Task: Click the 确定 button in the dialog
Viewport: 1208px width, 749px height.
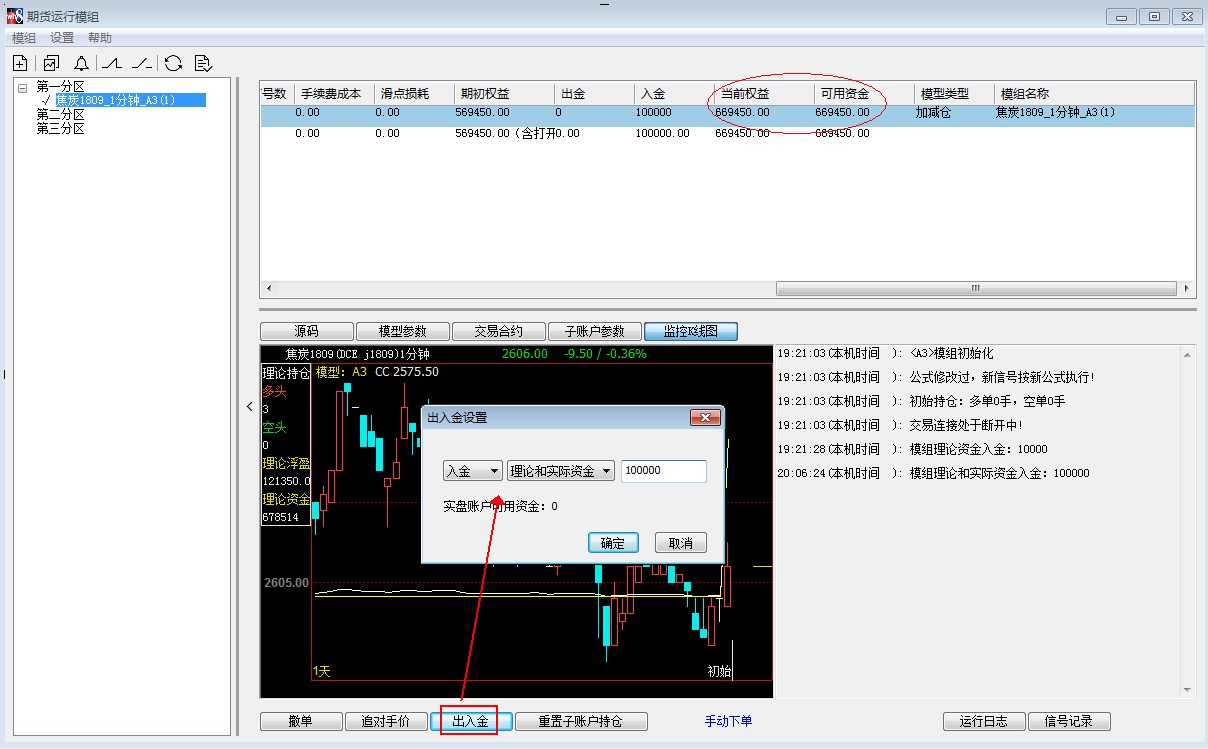Action: coord(612,543)
